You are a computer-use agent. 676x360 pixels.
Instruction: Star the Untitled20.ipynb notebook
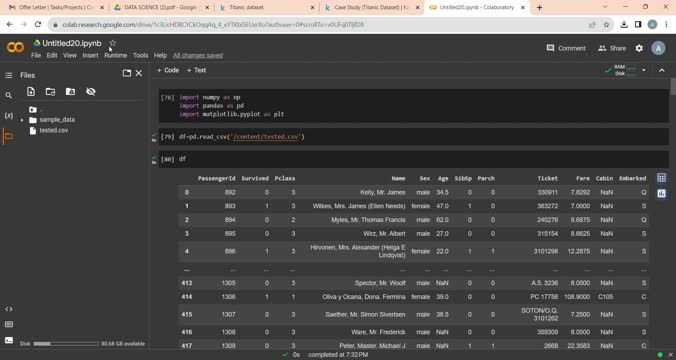(113, 43)
